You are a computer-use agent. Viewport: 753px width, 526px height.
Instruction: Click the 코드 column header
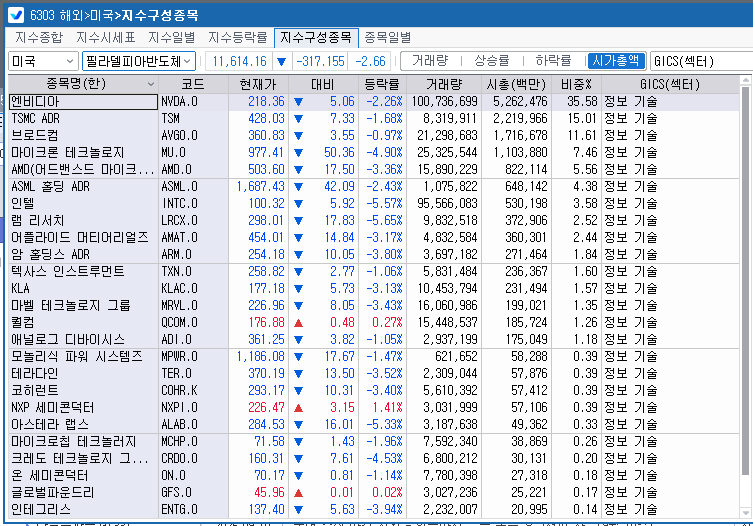(193, 85)
